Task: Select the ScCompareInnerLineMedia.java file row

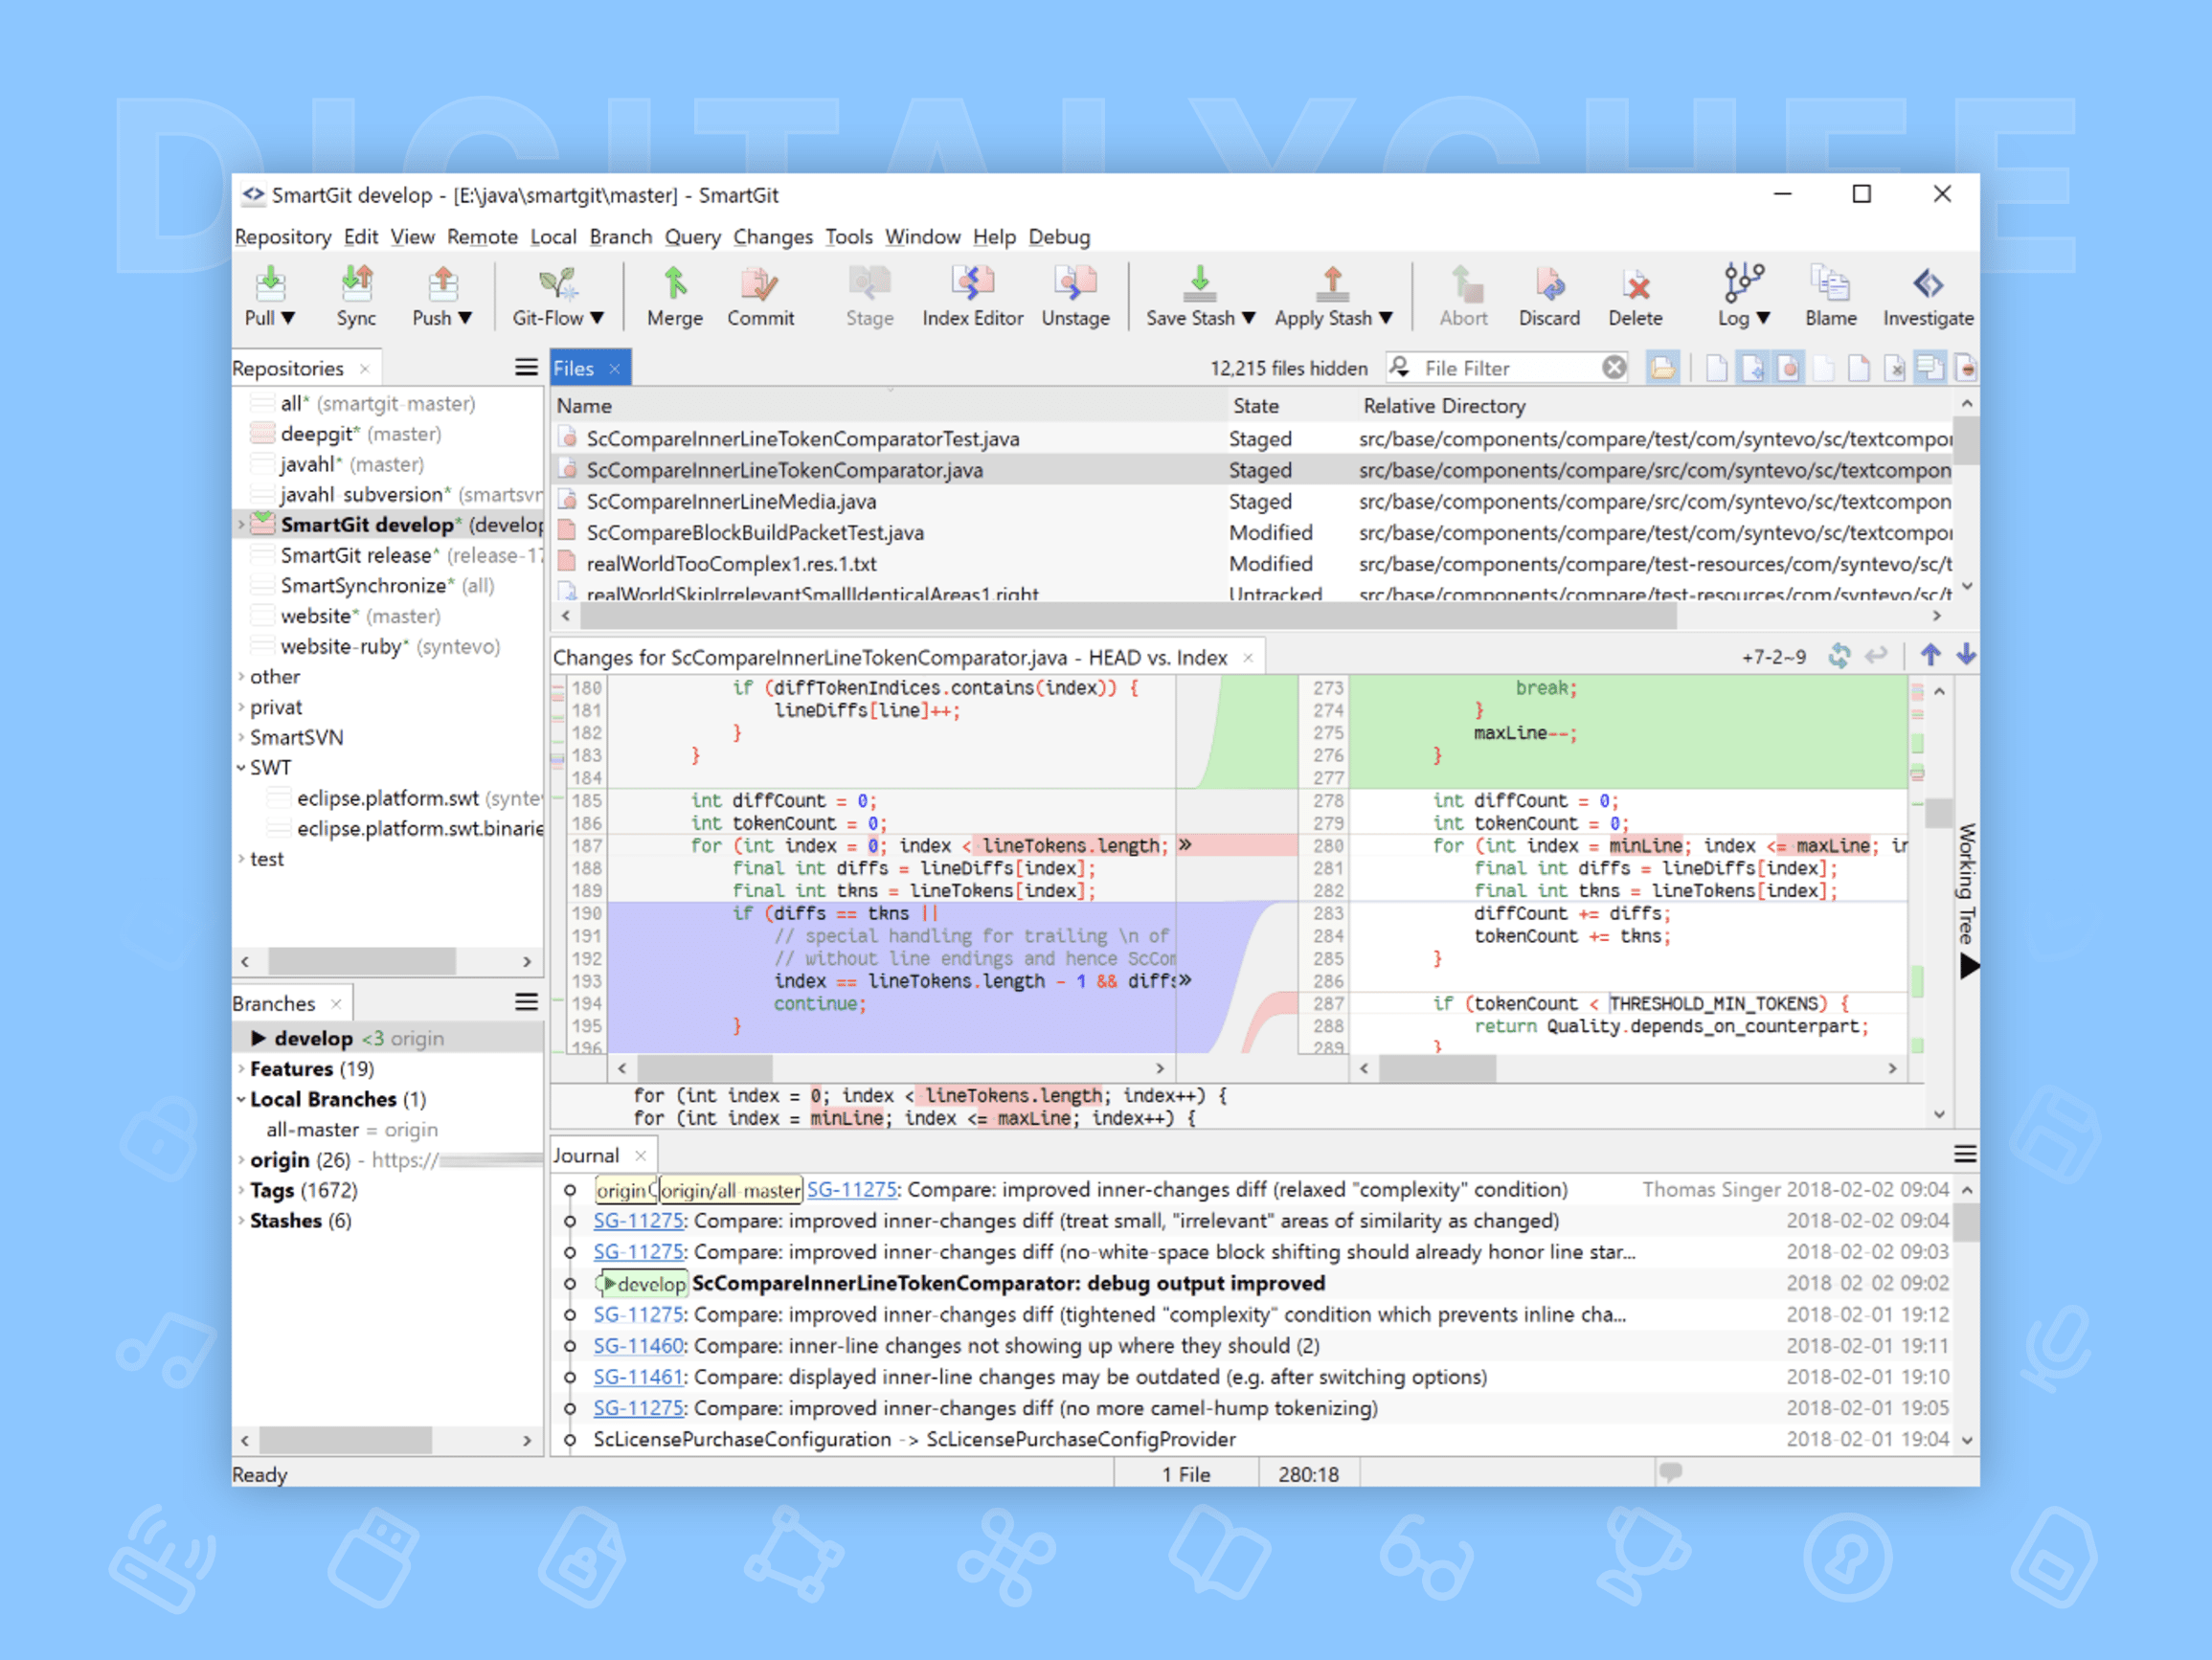Action: tap(731, 501)
